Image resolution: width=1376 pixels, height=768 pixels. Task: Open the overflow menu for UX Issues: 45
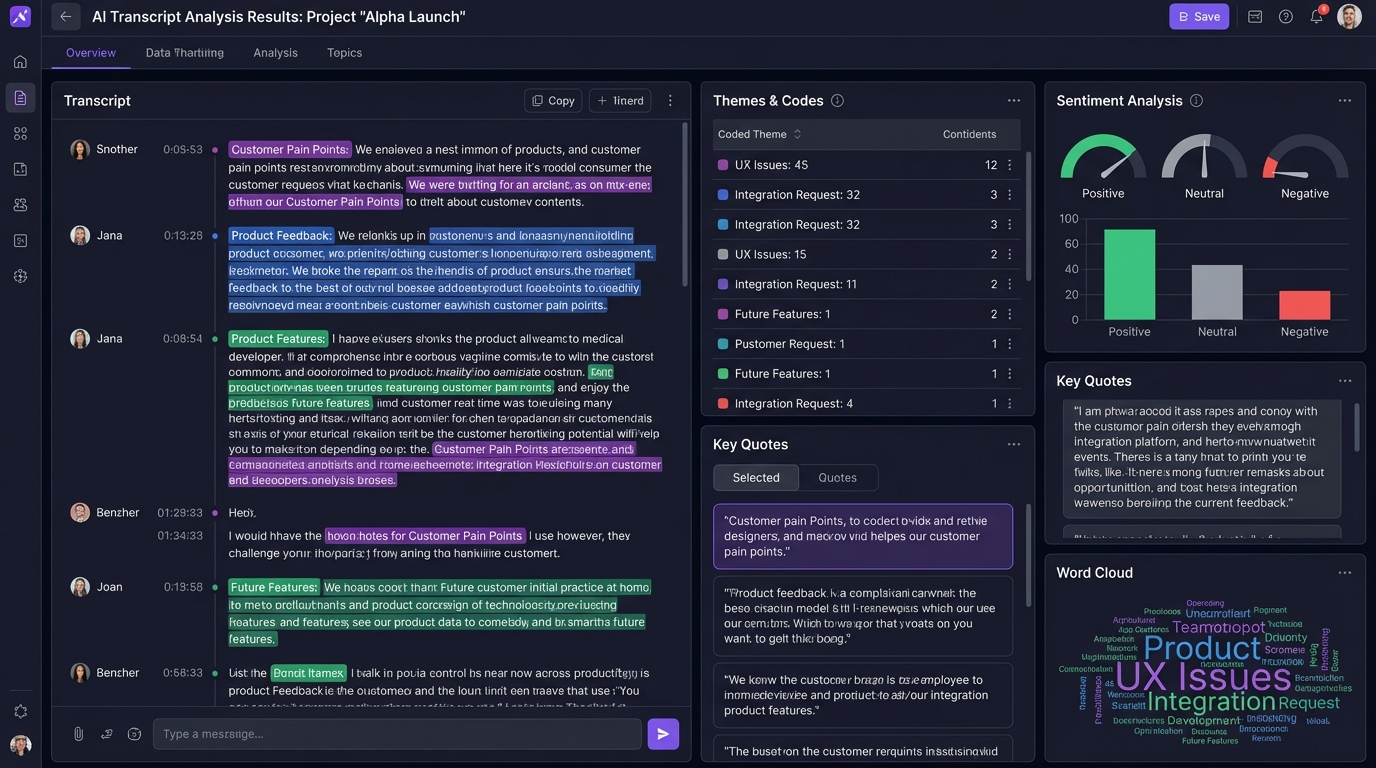1007,164
